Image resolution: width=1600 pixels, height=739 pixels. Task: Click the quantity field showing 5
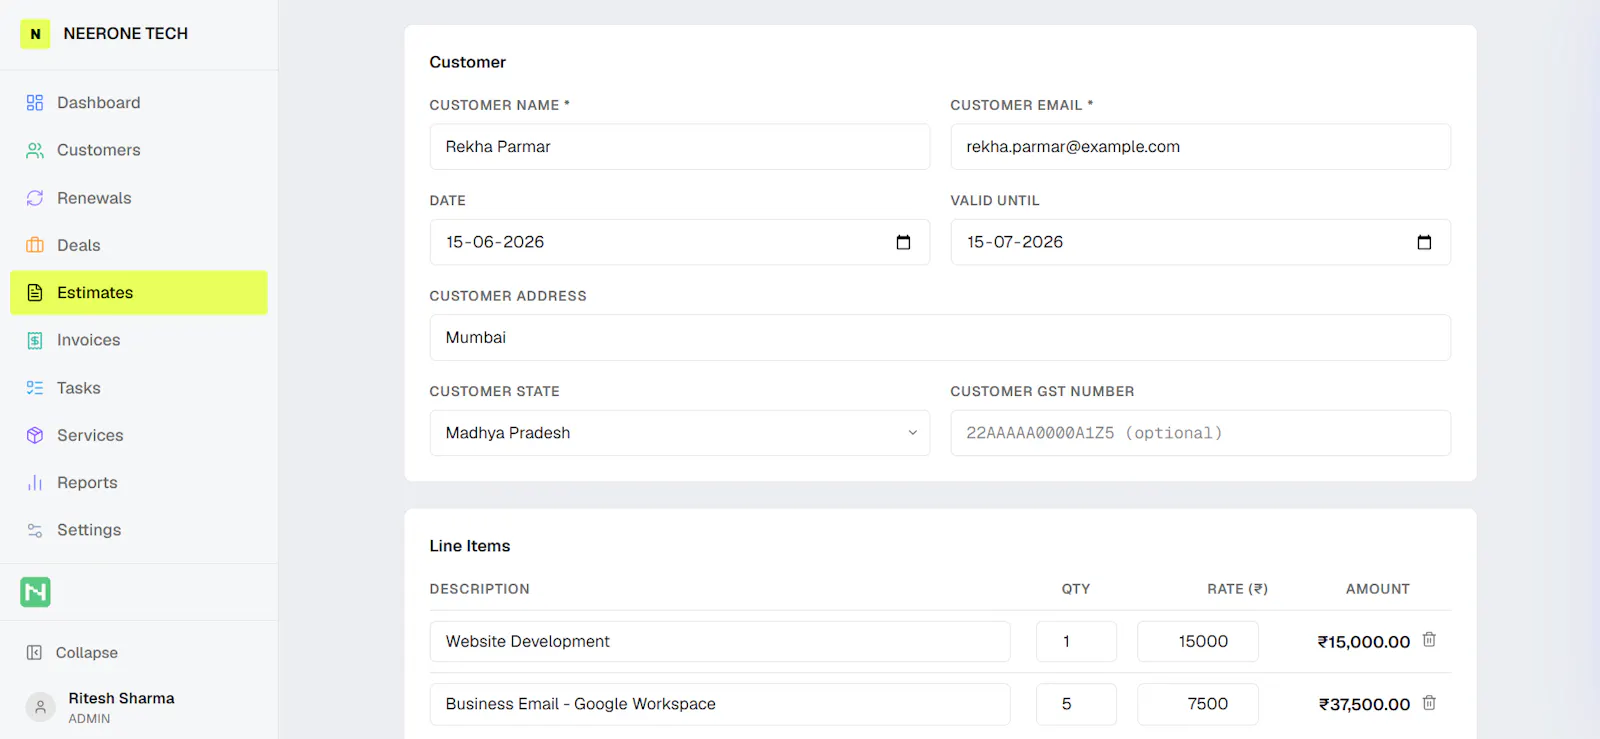pos(1076,704)
